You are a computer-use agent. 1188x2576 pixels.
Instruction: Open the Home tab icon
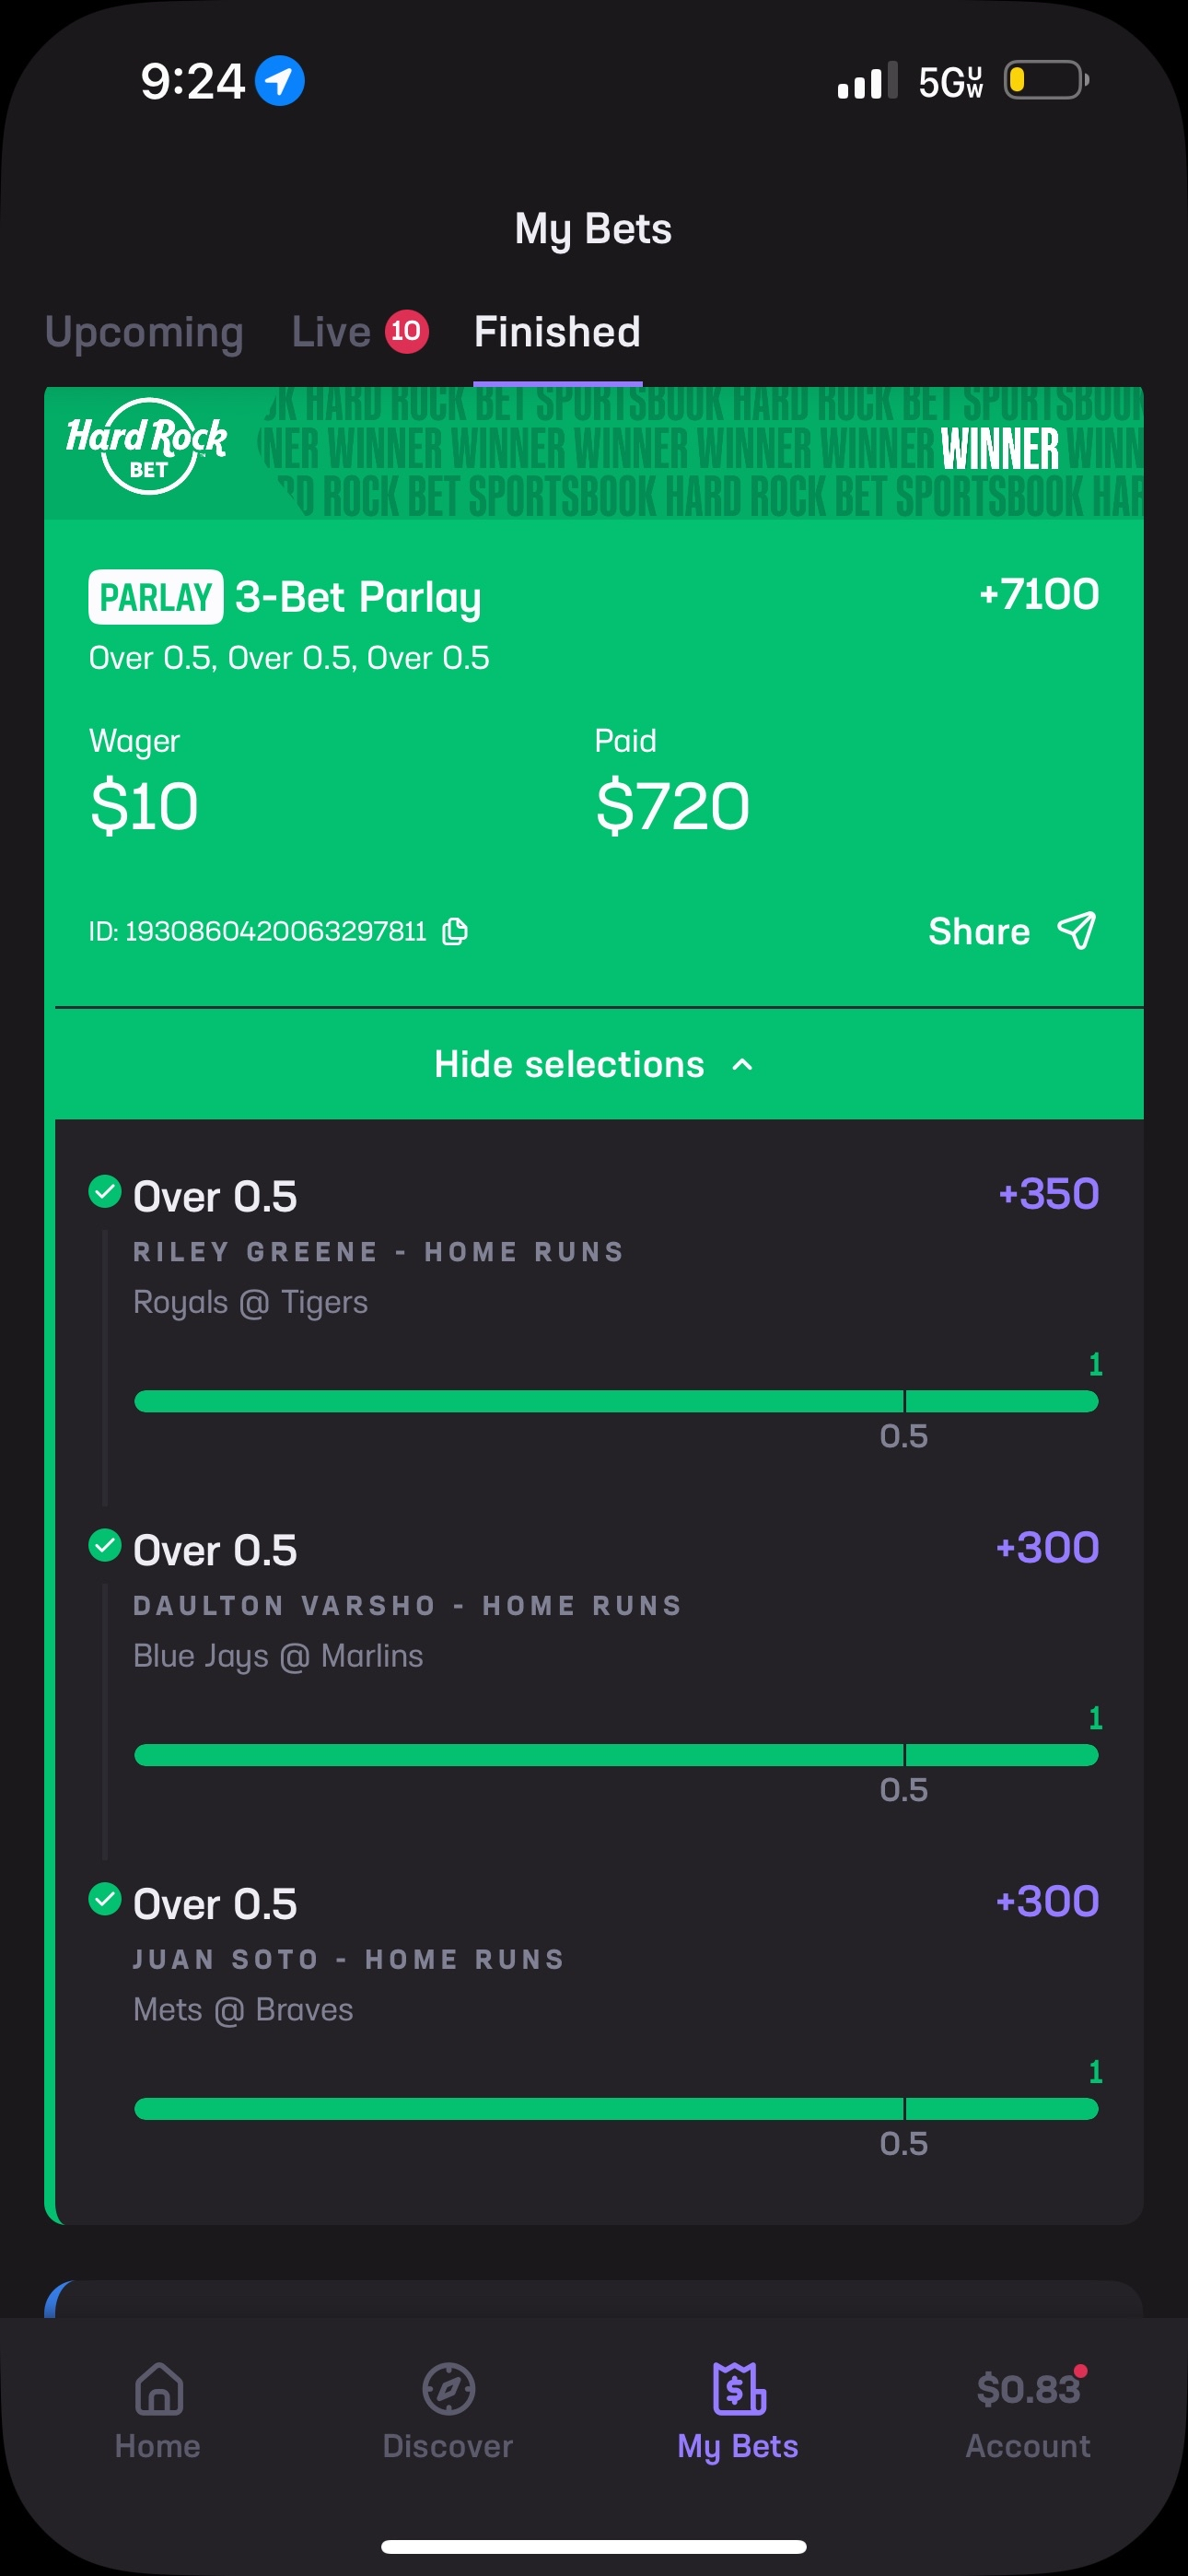coord(159,2389)
